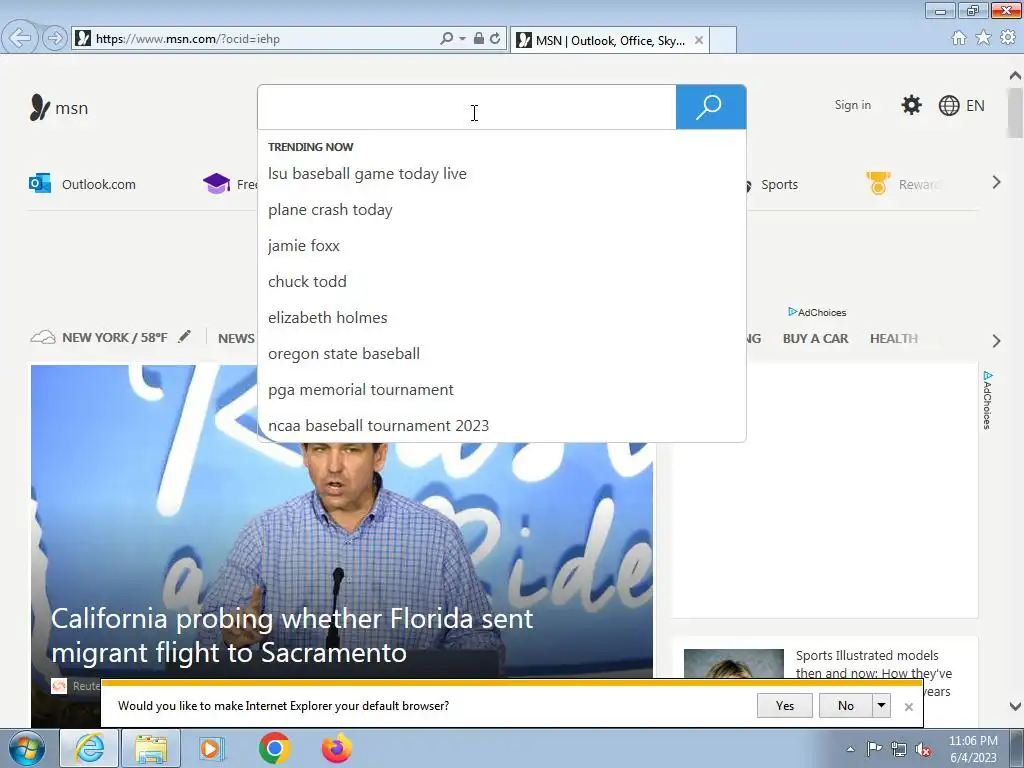Select the MSN | Outlook, Office browser tab
Viewport: 1024px width, 768px height.
609,40
